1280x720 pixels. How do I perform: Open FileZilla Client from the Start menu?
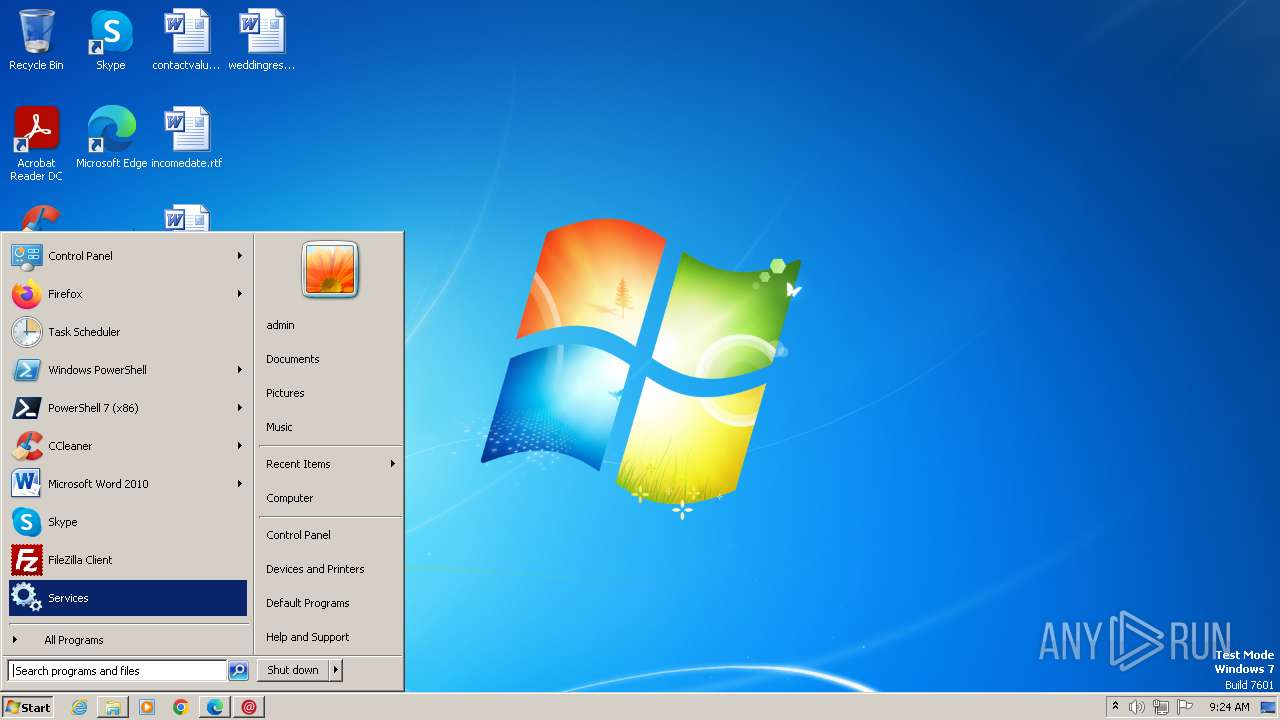(x=128, y=560)
